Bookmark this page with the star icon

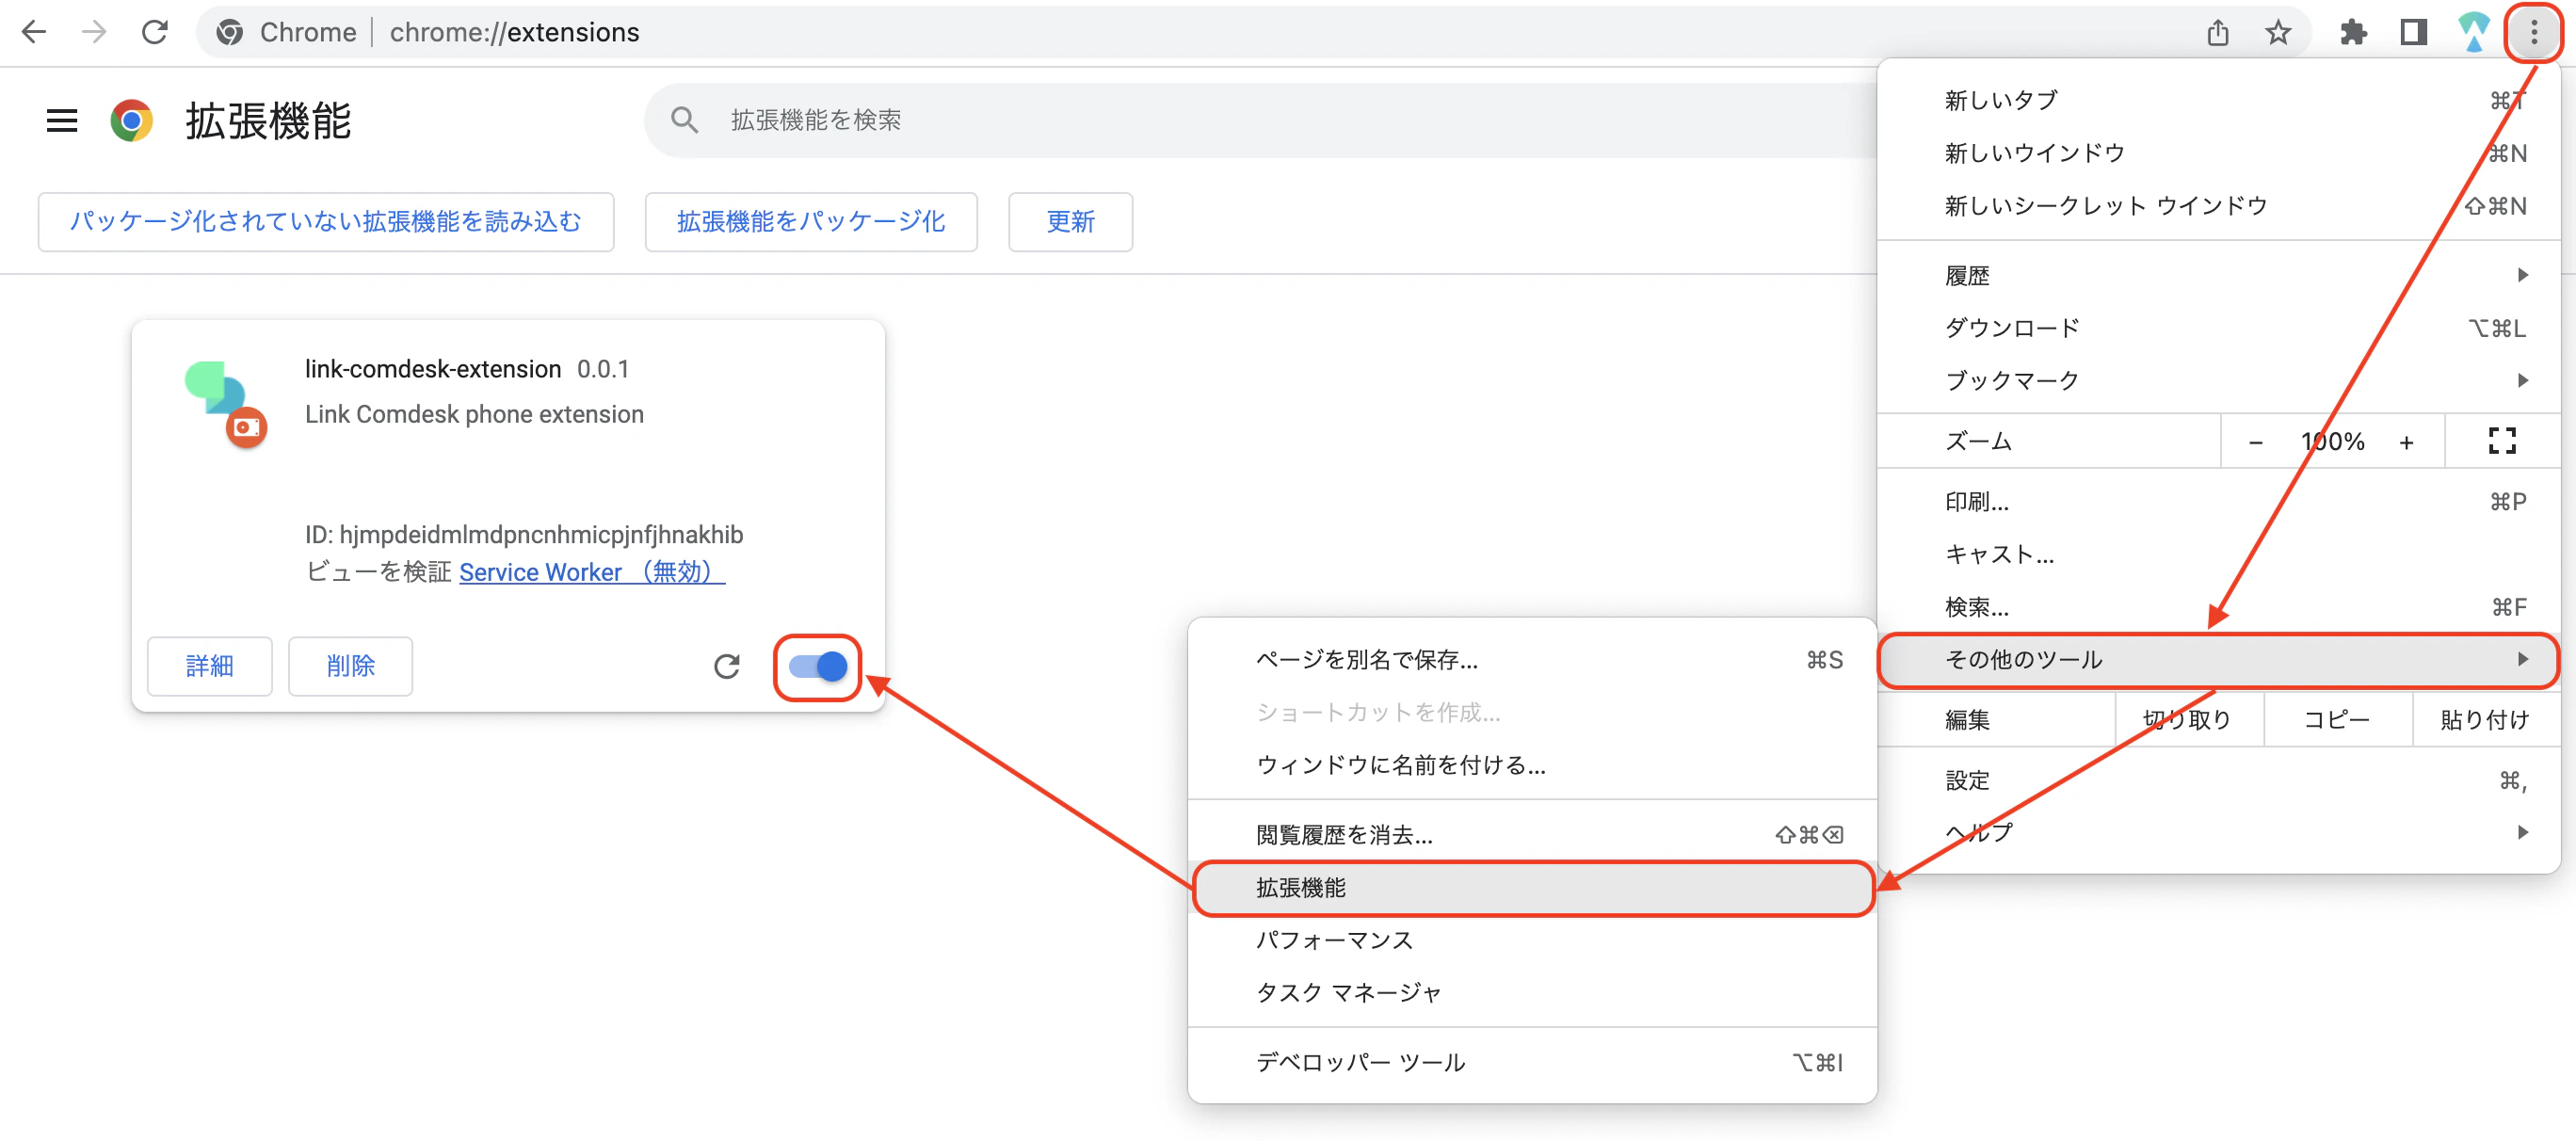click(x=2278, y=32)
